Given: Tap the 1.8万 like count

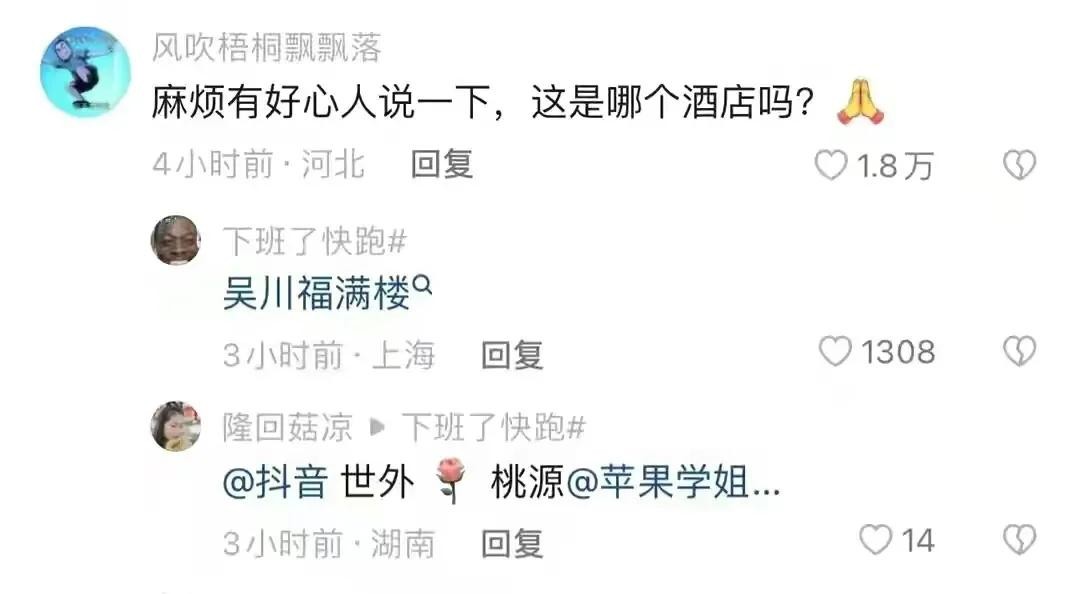Looking at the screenshot, I should [895, 166].
